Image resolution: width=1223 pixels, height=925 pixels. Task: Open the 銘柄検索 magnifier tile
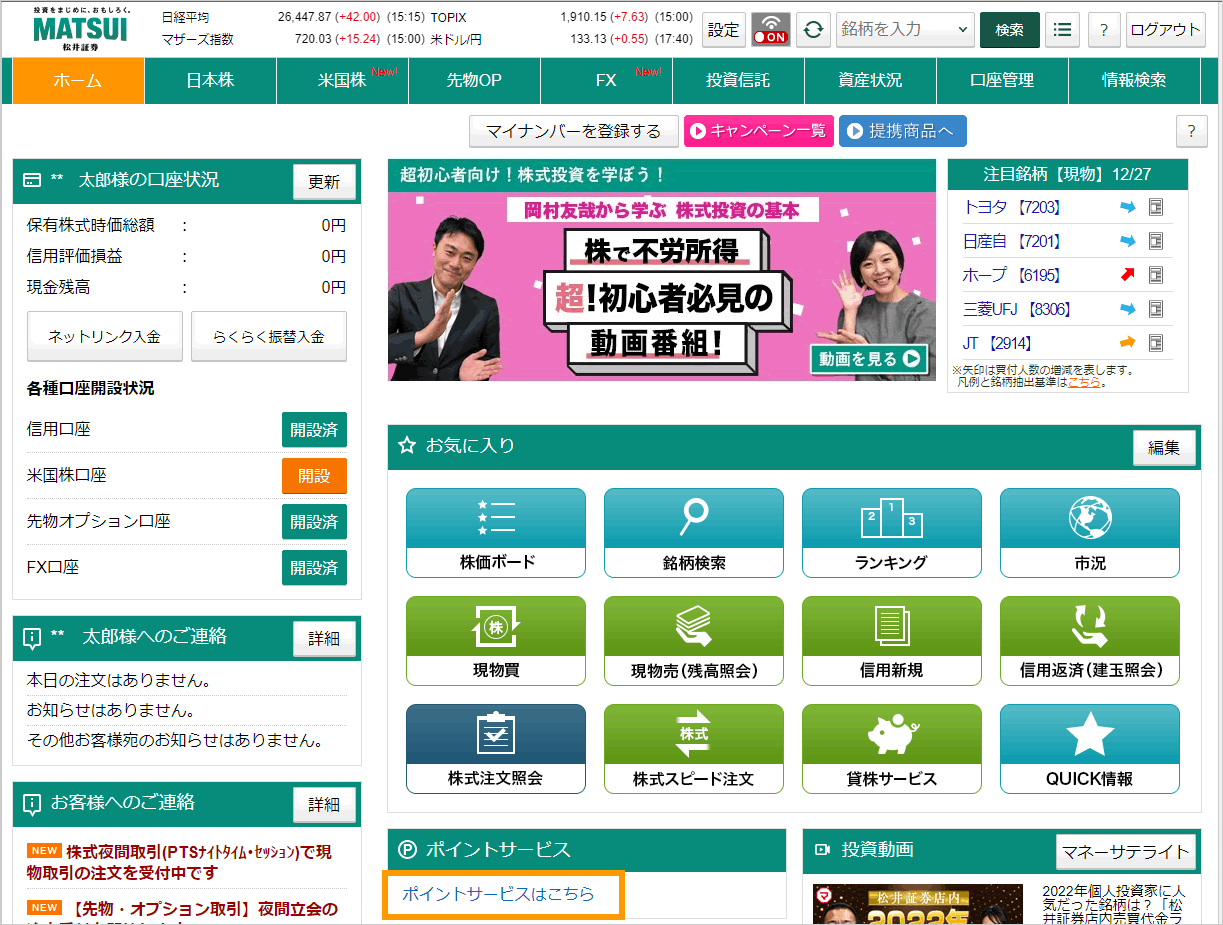(694, 533)
